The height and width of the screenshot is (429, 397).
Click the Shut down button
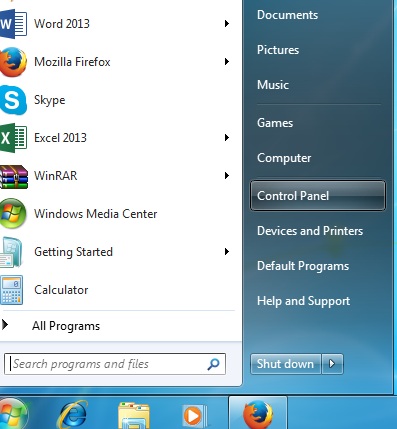click(285, 364)
